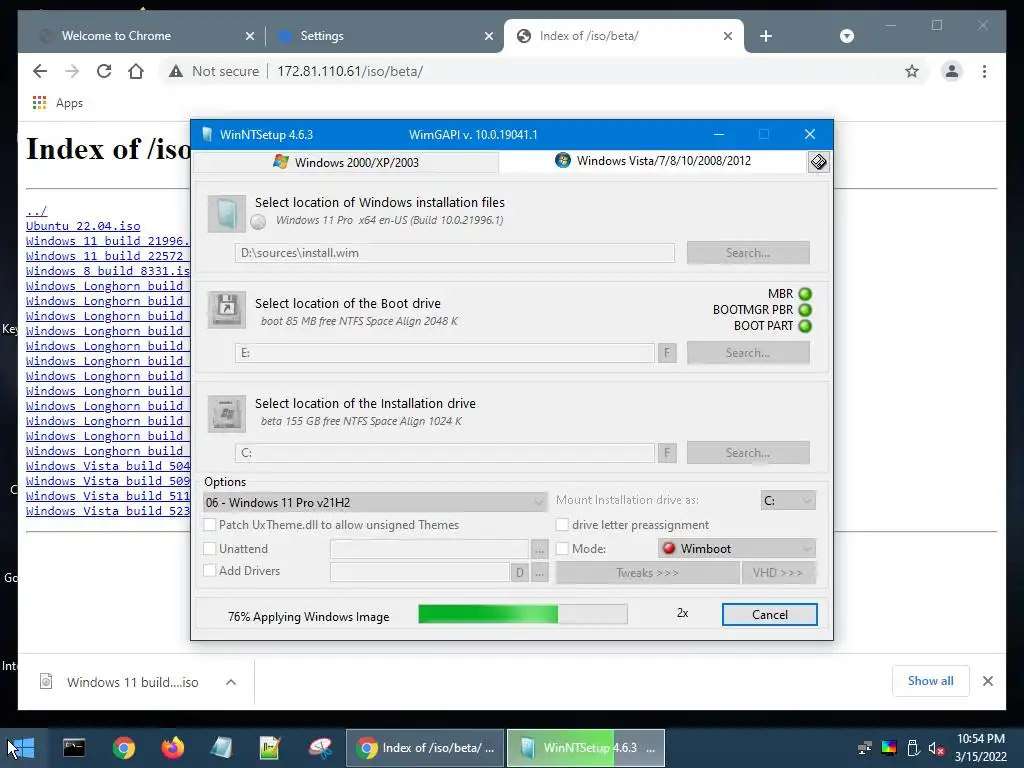Cancel the Windows image applying
Viewport: 1024px width, 768px height.
769,615
